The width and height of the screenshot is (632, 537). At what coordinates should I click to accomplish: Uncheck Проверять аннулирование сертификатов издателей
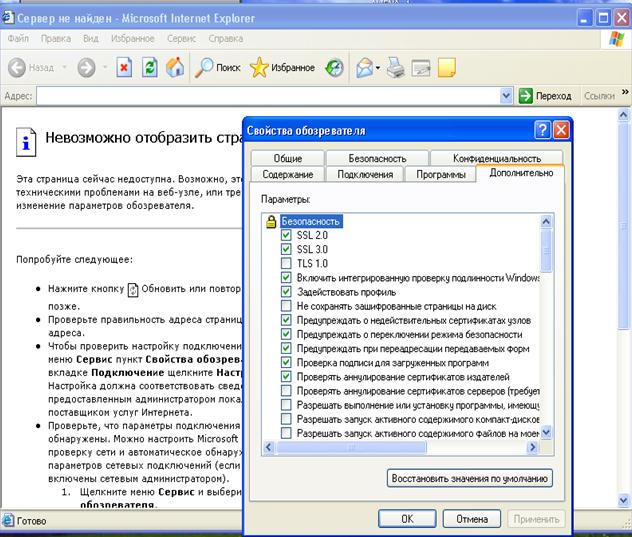point(286,377)
